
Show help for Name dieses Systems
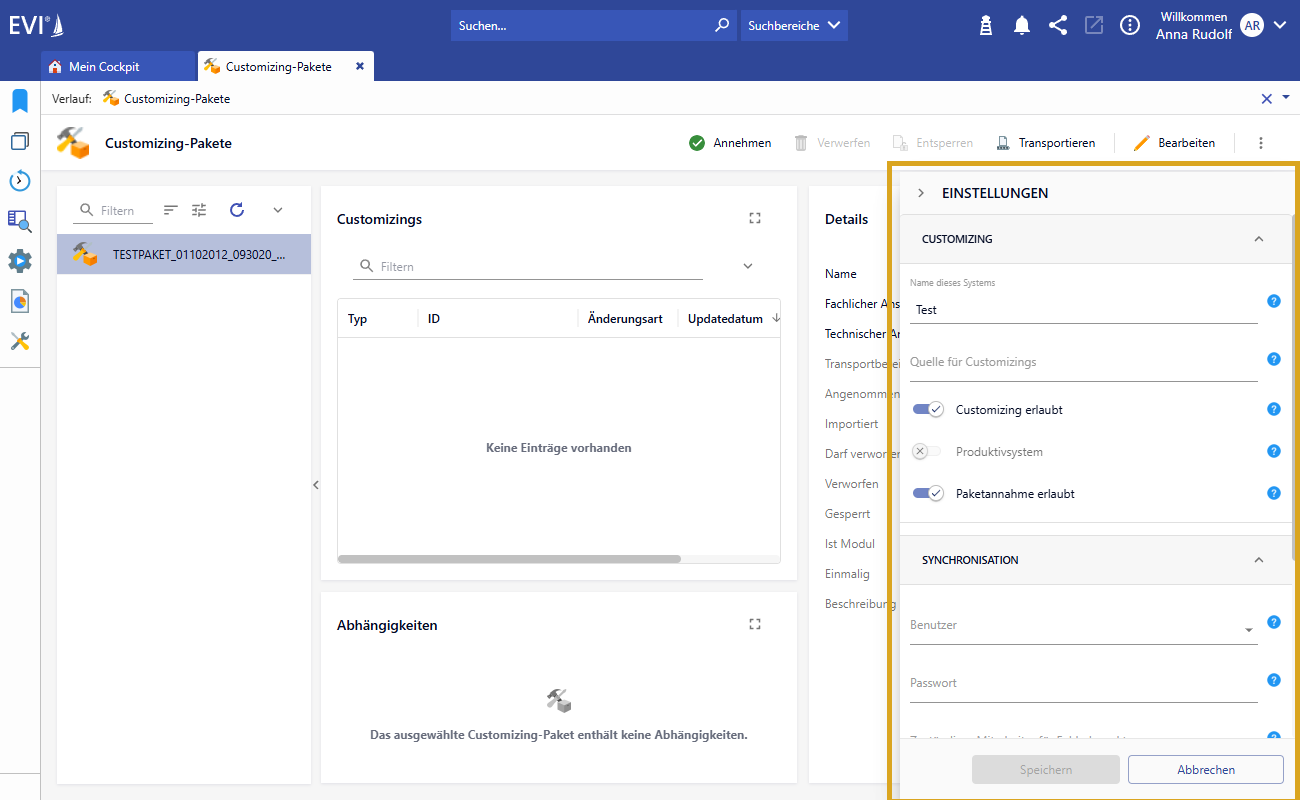(1274, 301)
